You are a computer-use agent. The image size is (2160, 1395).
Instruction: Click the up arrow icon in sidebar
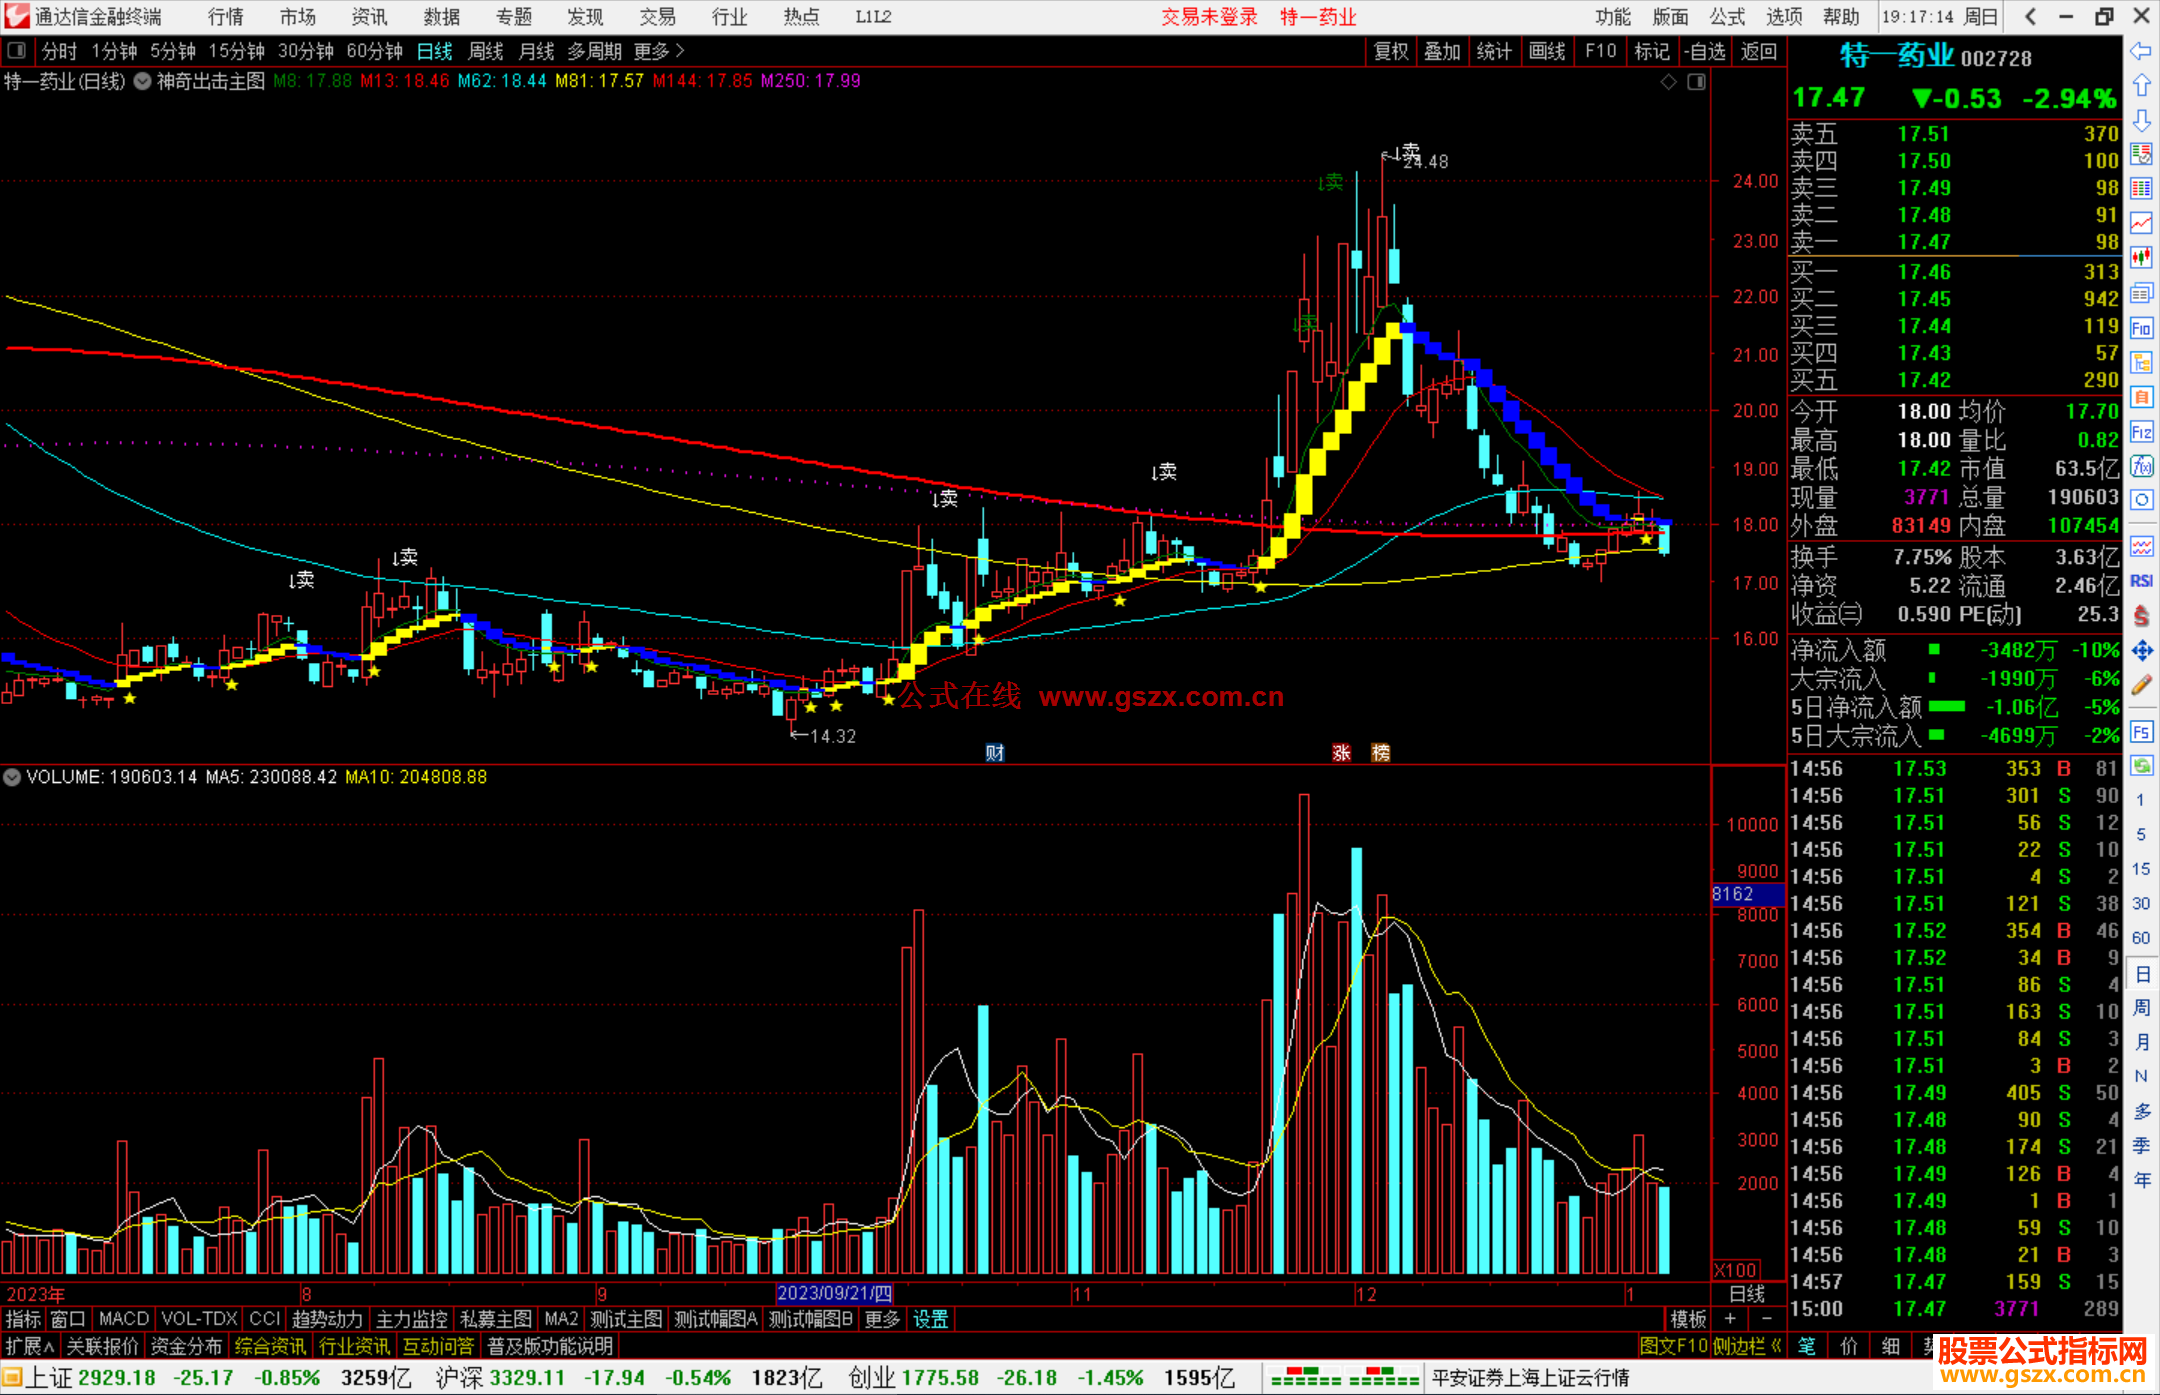coord(2141,86)
